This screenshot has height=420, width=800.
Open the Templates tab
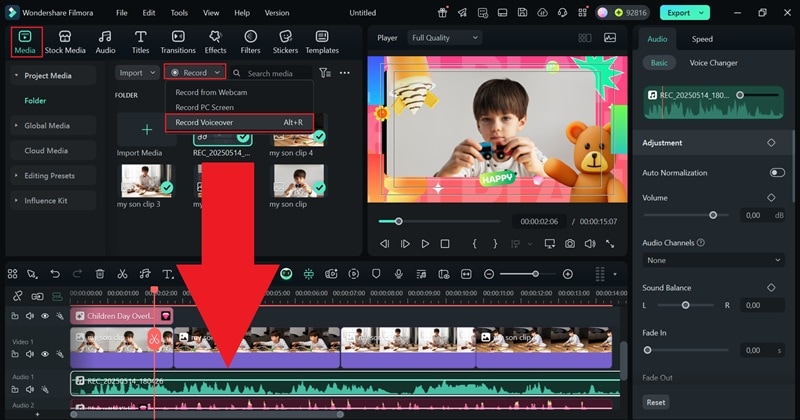322,42
